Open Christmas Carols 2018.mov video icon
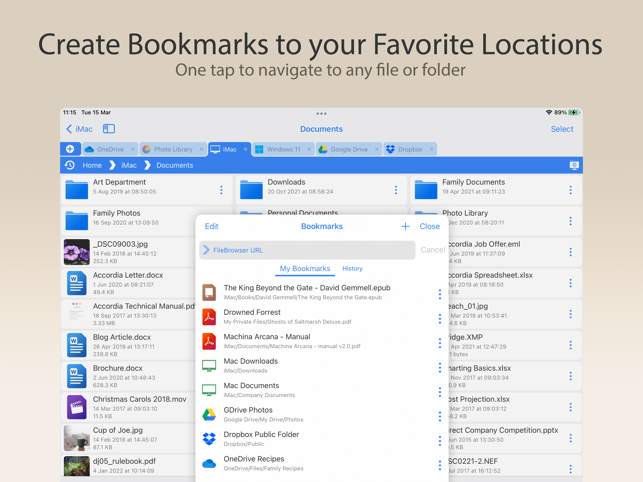Viewport: 643px width, 482px height. [x=77, y=407]
